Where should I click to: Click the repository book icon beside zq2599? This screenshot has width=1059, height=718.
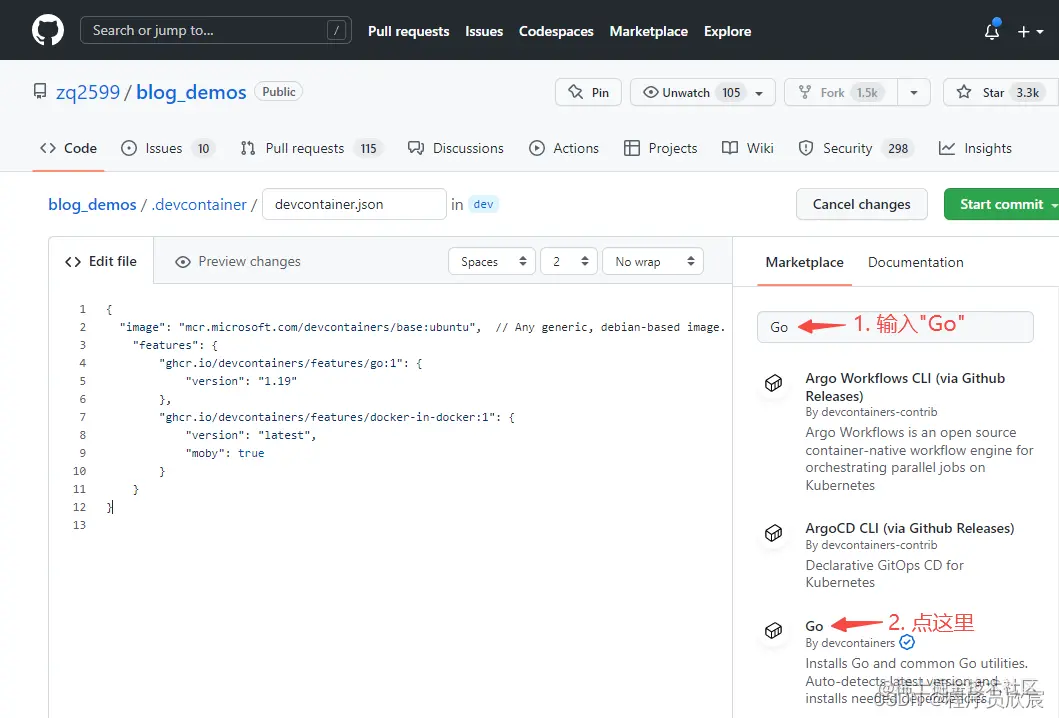[x=40, y=91]
